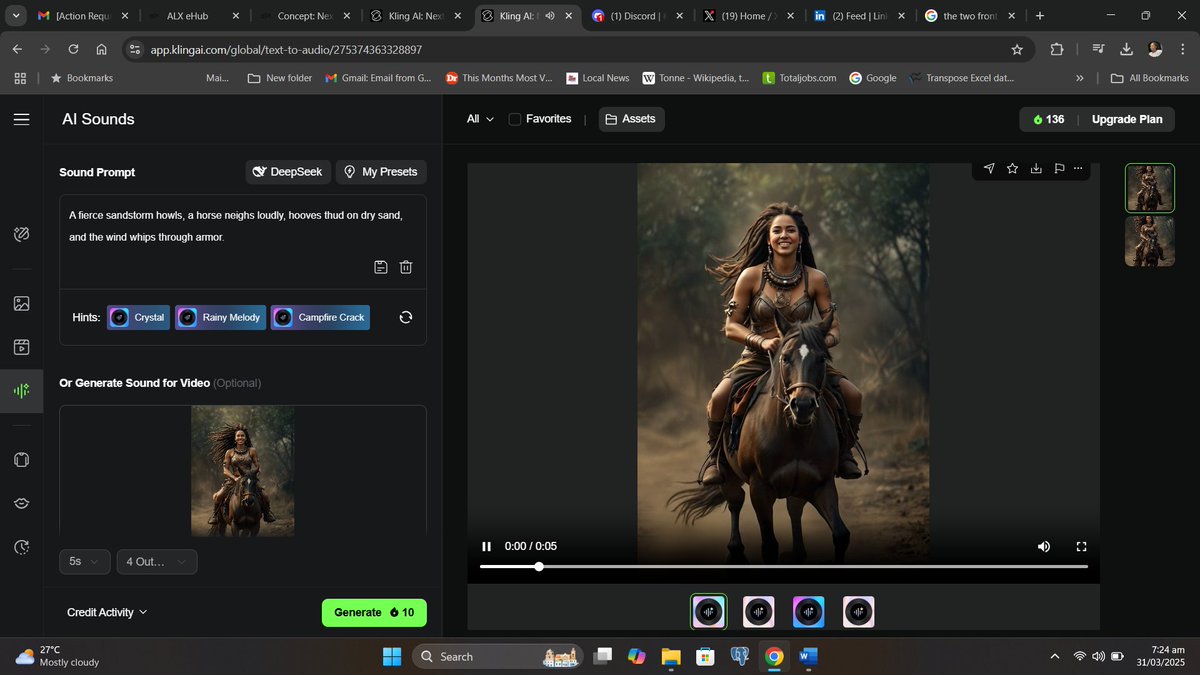Open the AI Videos sidebar icon

pos(21,347)
